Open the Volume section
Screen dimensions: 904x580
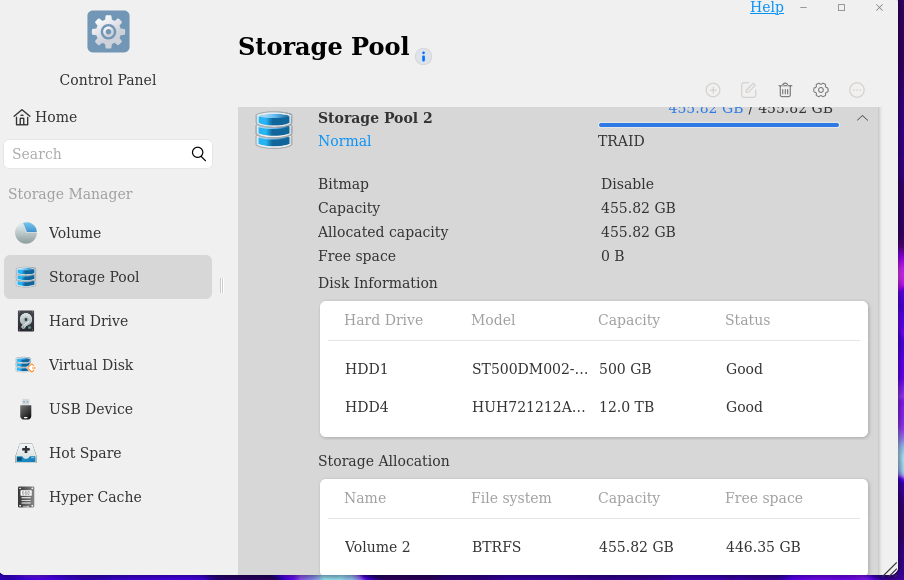(108, 233)
